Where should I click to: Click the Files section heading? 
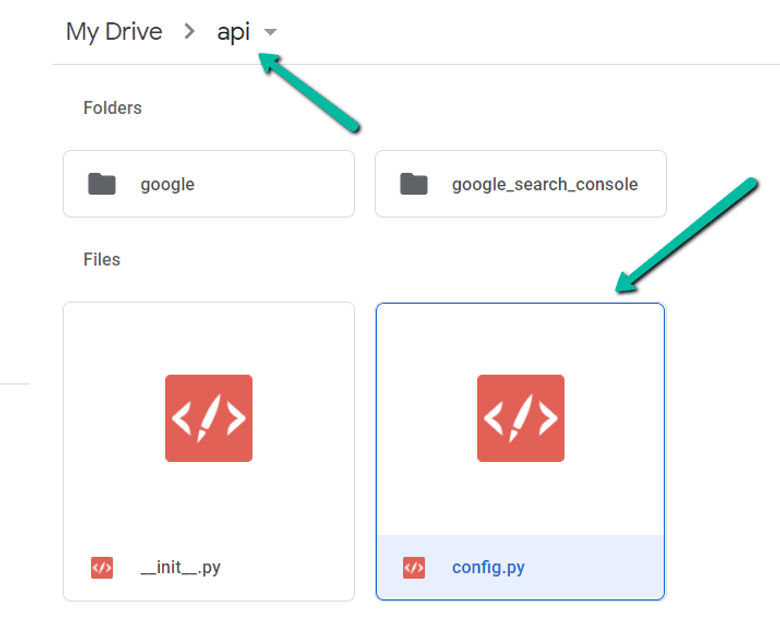coord(101,260)
